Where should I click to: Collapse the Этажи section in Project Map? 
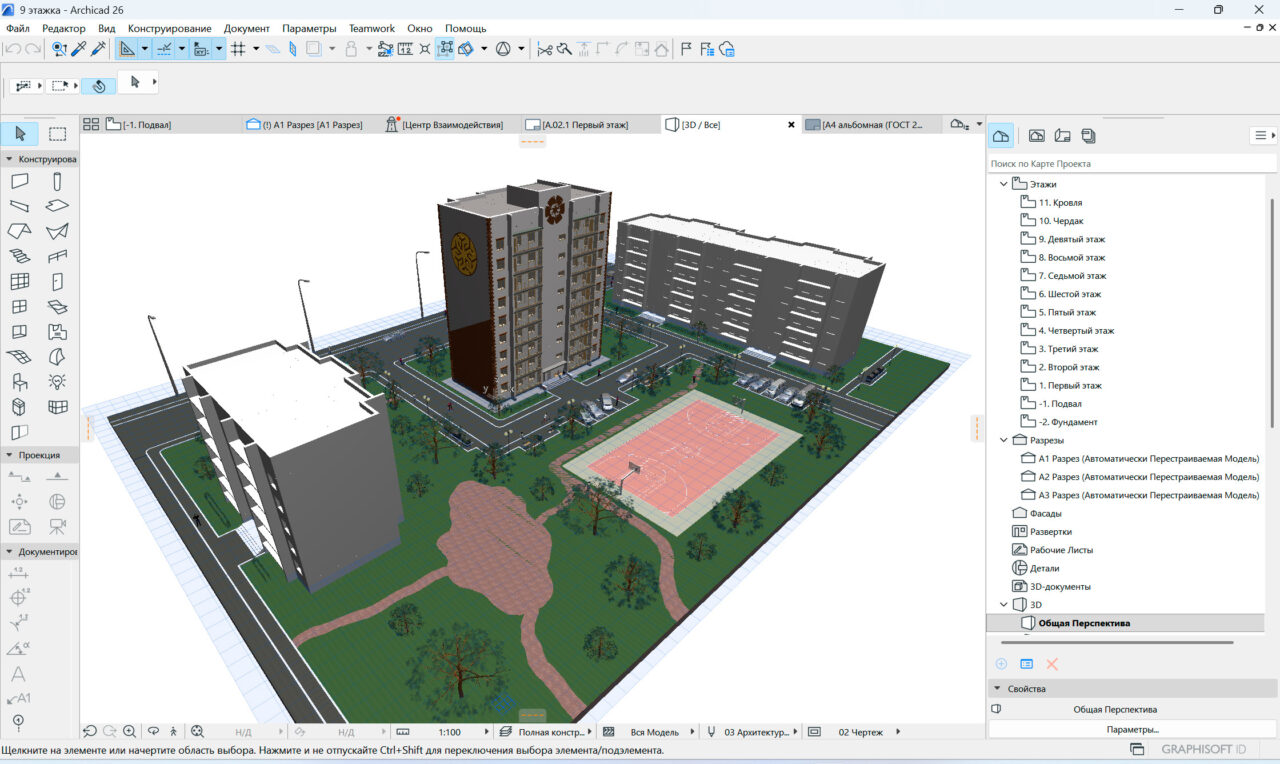(x=1004, y=183)
